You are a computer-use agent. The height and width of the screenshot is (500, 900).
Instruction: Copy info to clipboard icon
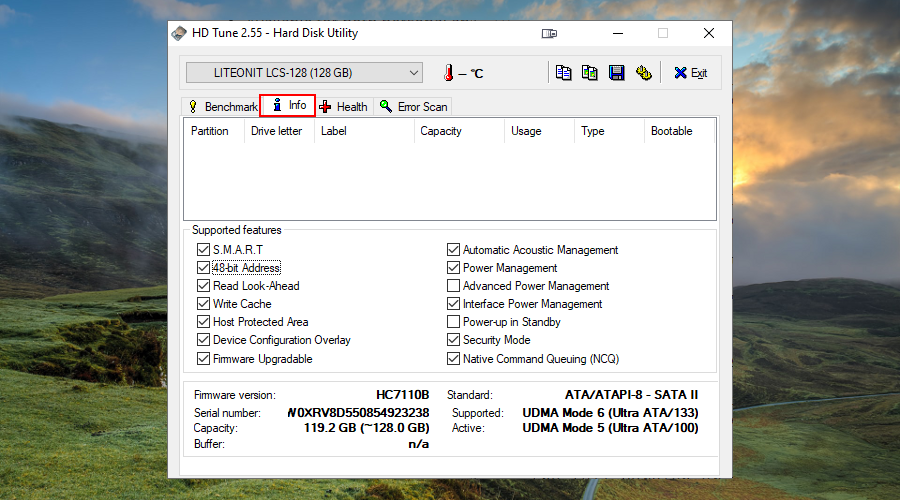(563, 73)
